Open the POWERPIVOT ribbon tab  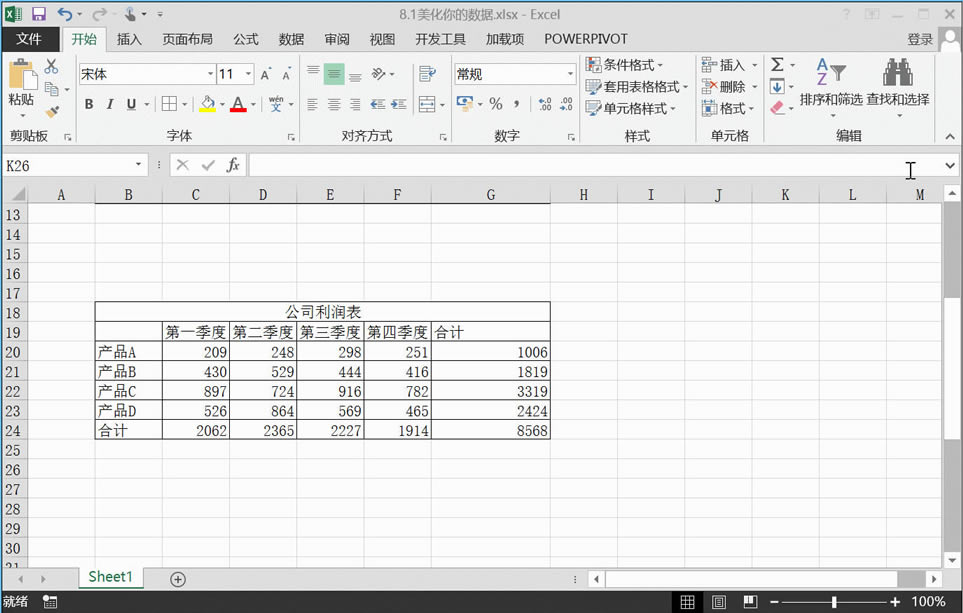pyautogui.click(x=585, y=39)
